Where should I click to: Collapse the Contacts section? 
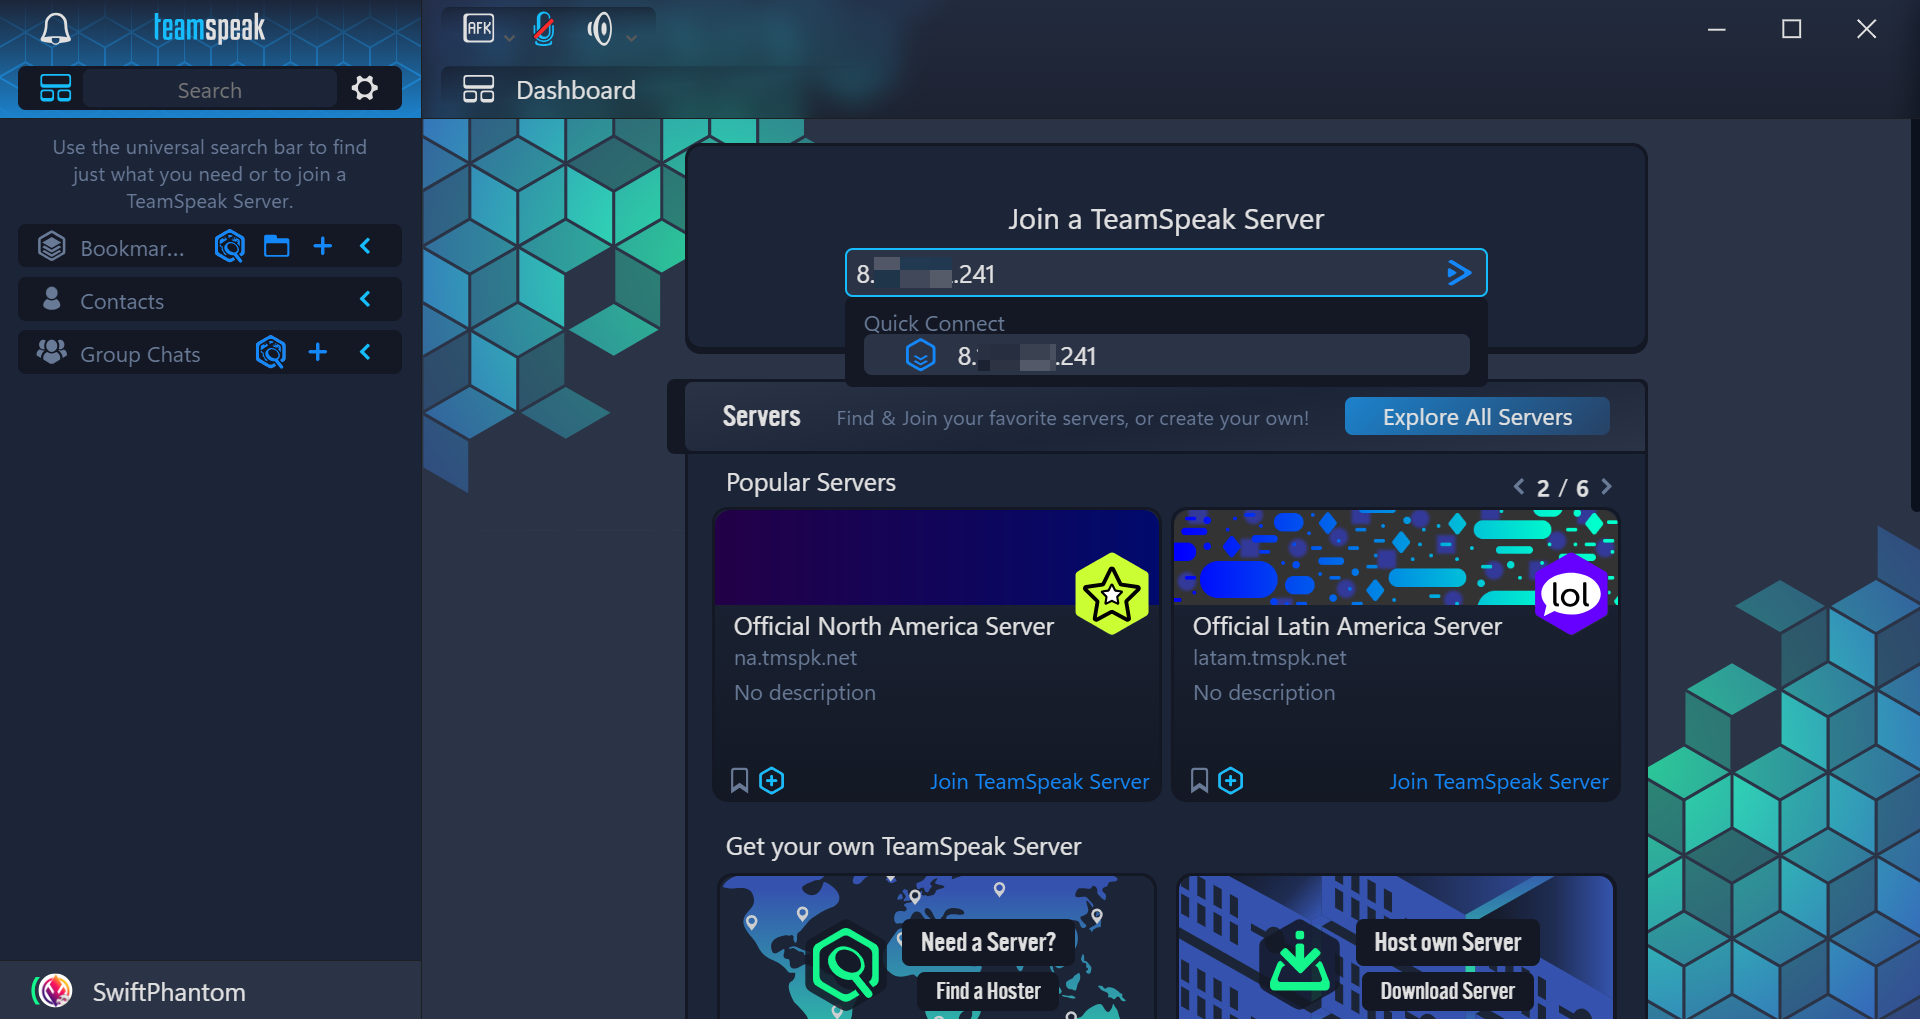click(365, 299)
